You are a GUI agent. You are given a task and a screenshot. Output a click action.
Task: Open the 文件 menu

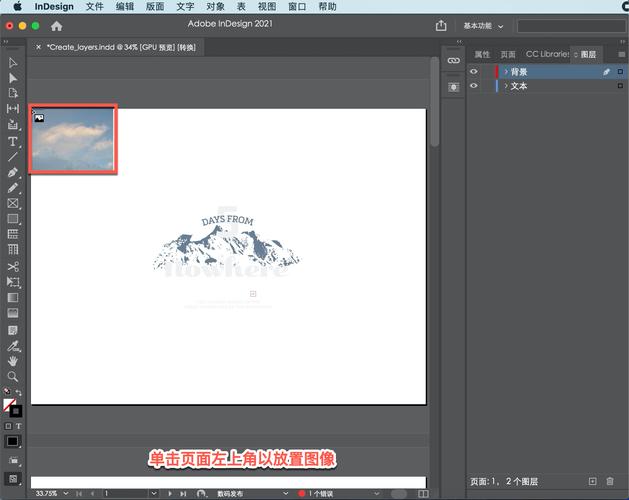(x=95, y=6)
